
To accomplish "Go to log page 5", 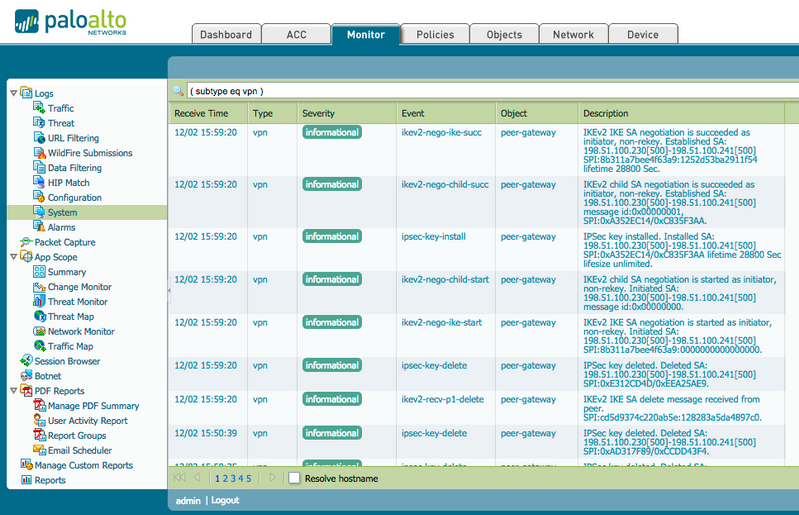I will pos(249,478).
